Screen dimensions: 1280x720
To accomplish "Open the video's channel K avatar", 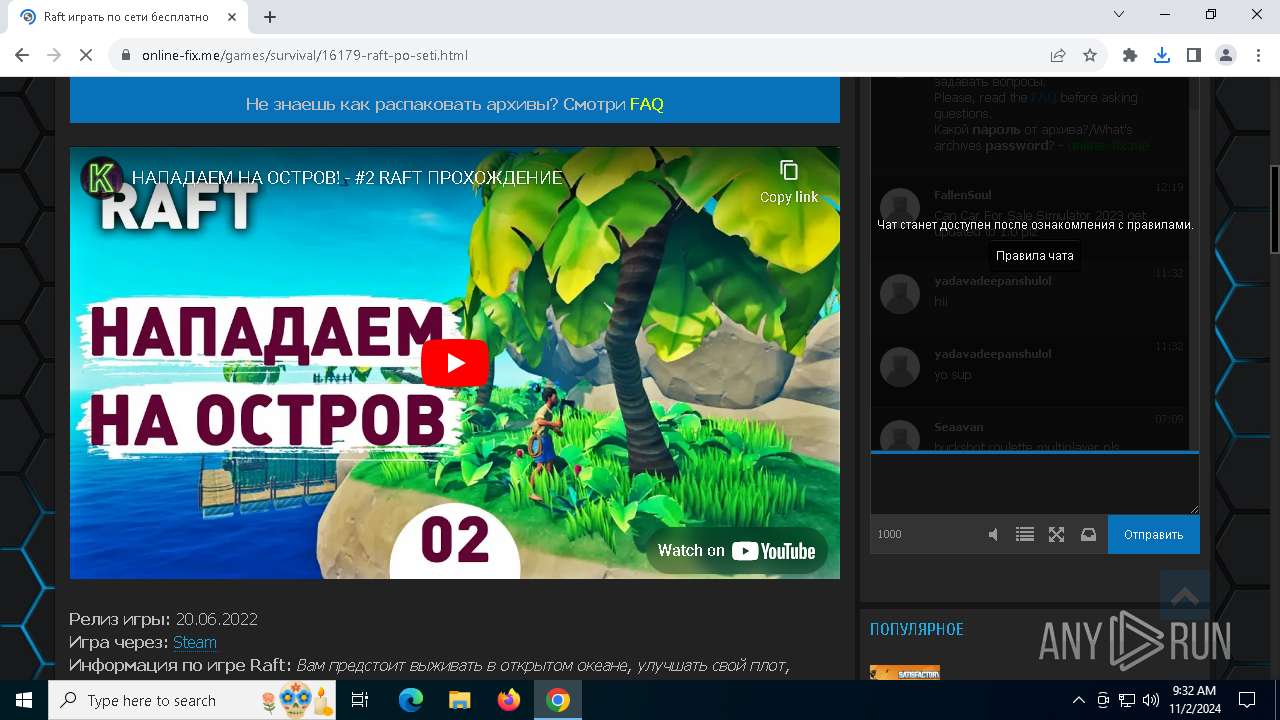I will pos(101,177).
